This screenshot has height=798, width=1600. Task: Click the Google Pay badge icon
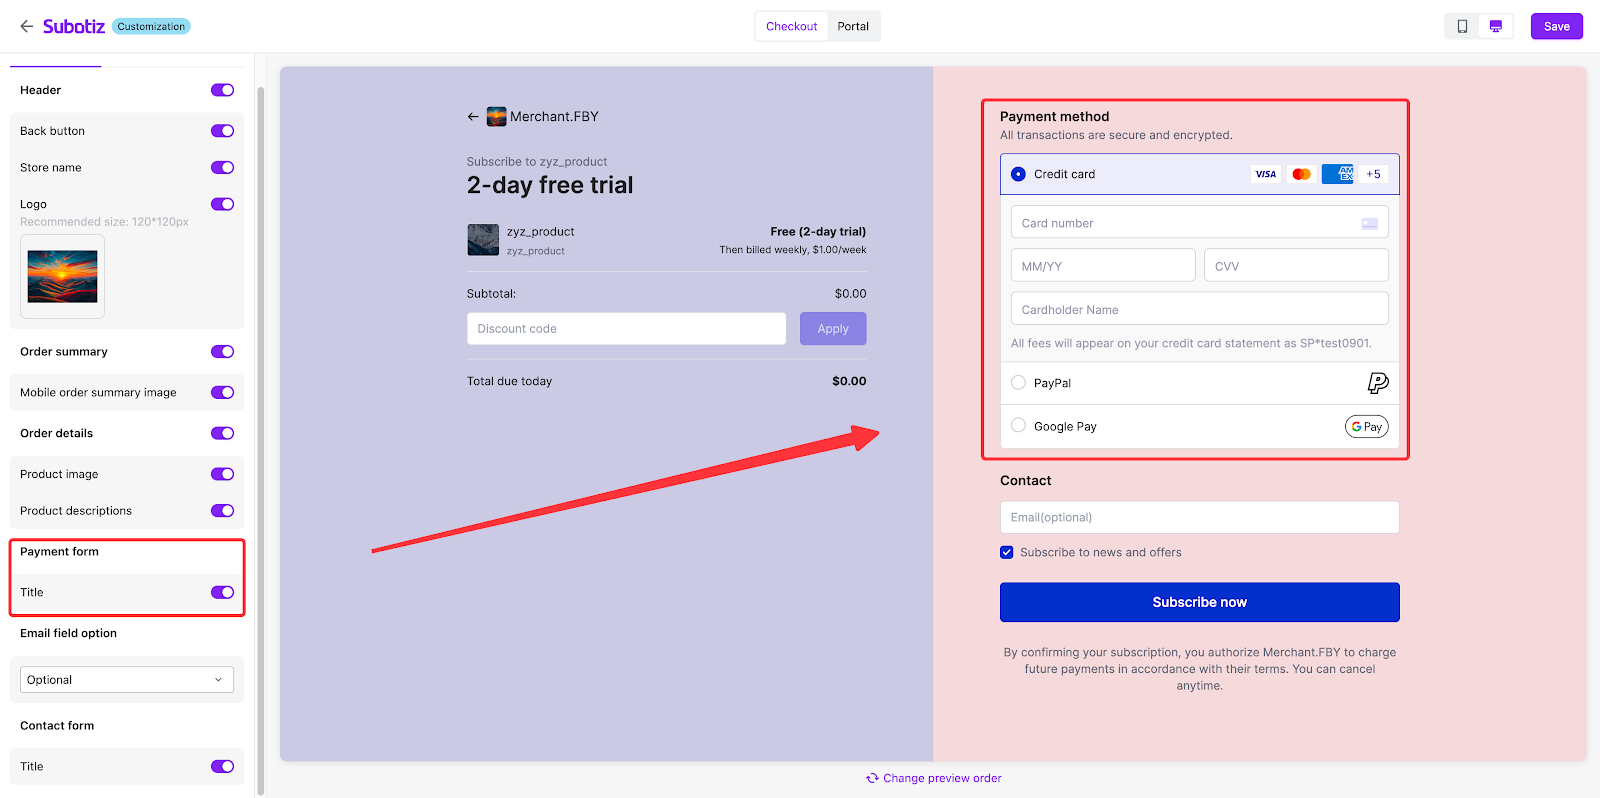click(x=1366, y=427)
